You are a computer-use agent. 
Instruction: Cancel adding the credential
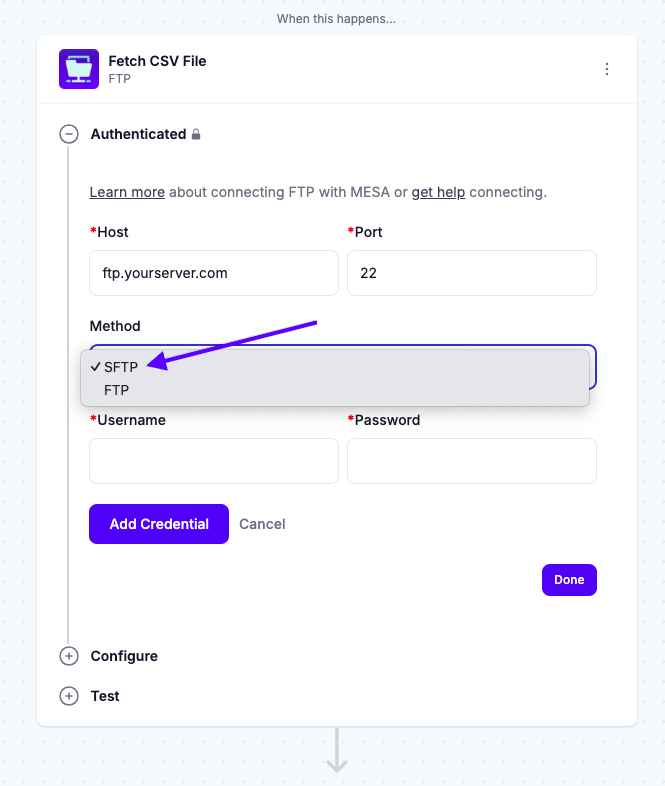pos(262,524)
